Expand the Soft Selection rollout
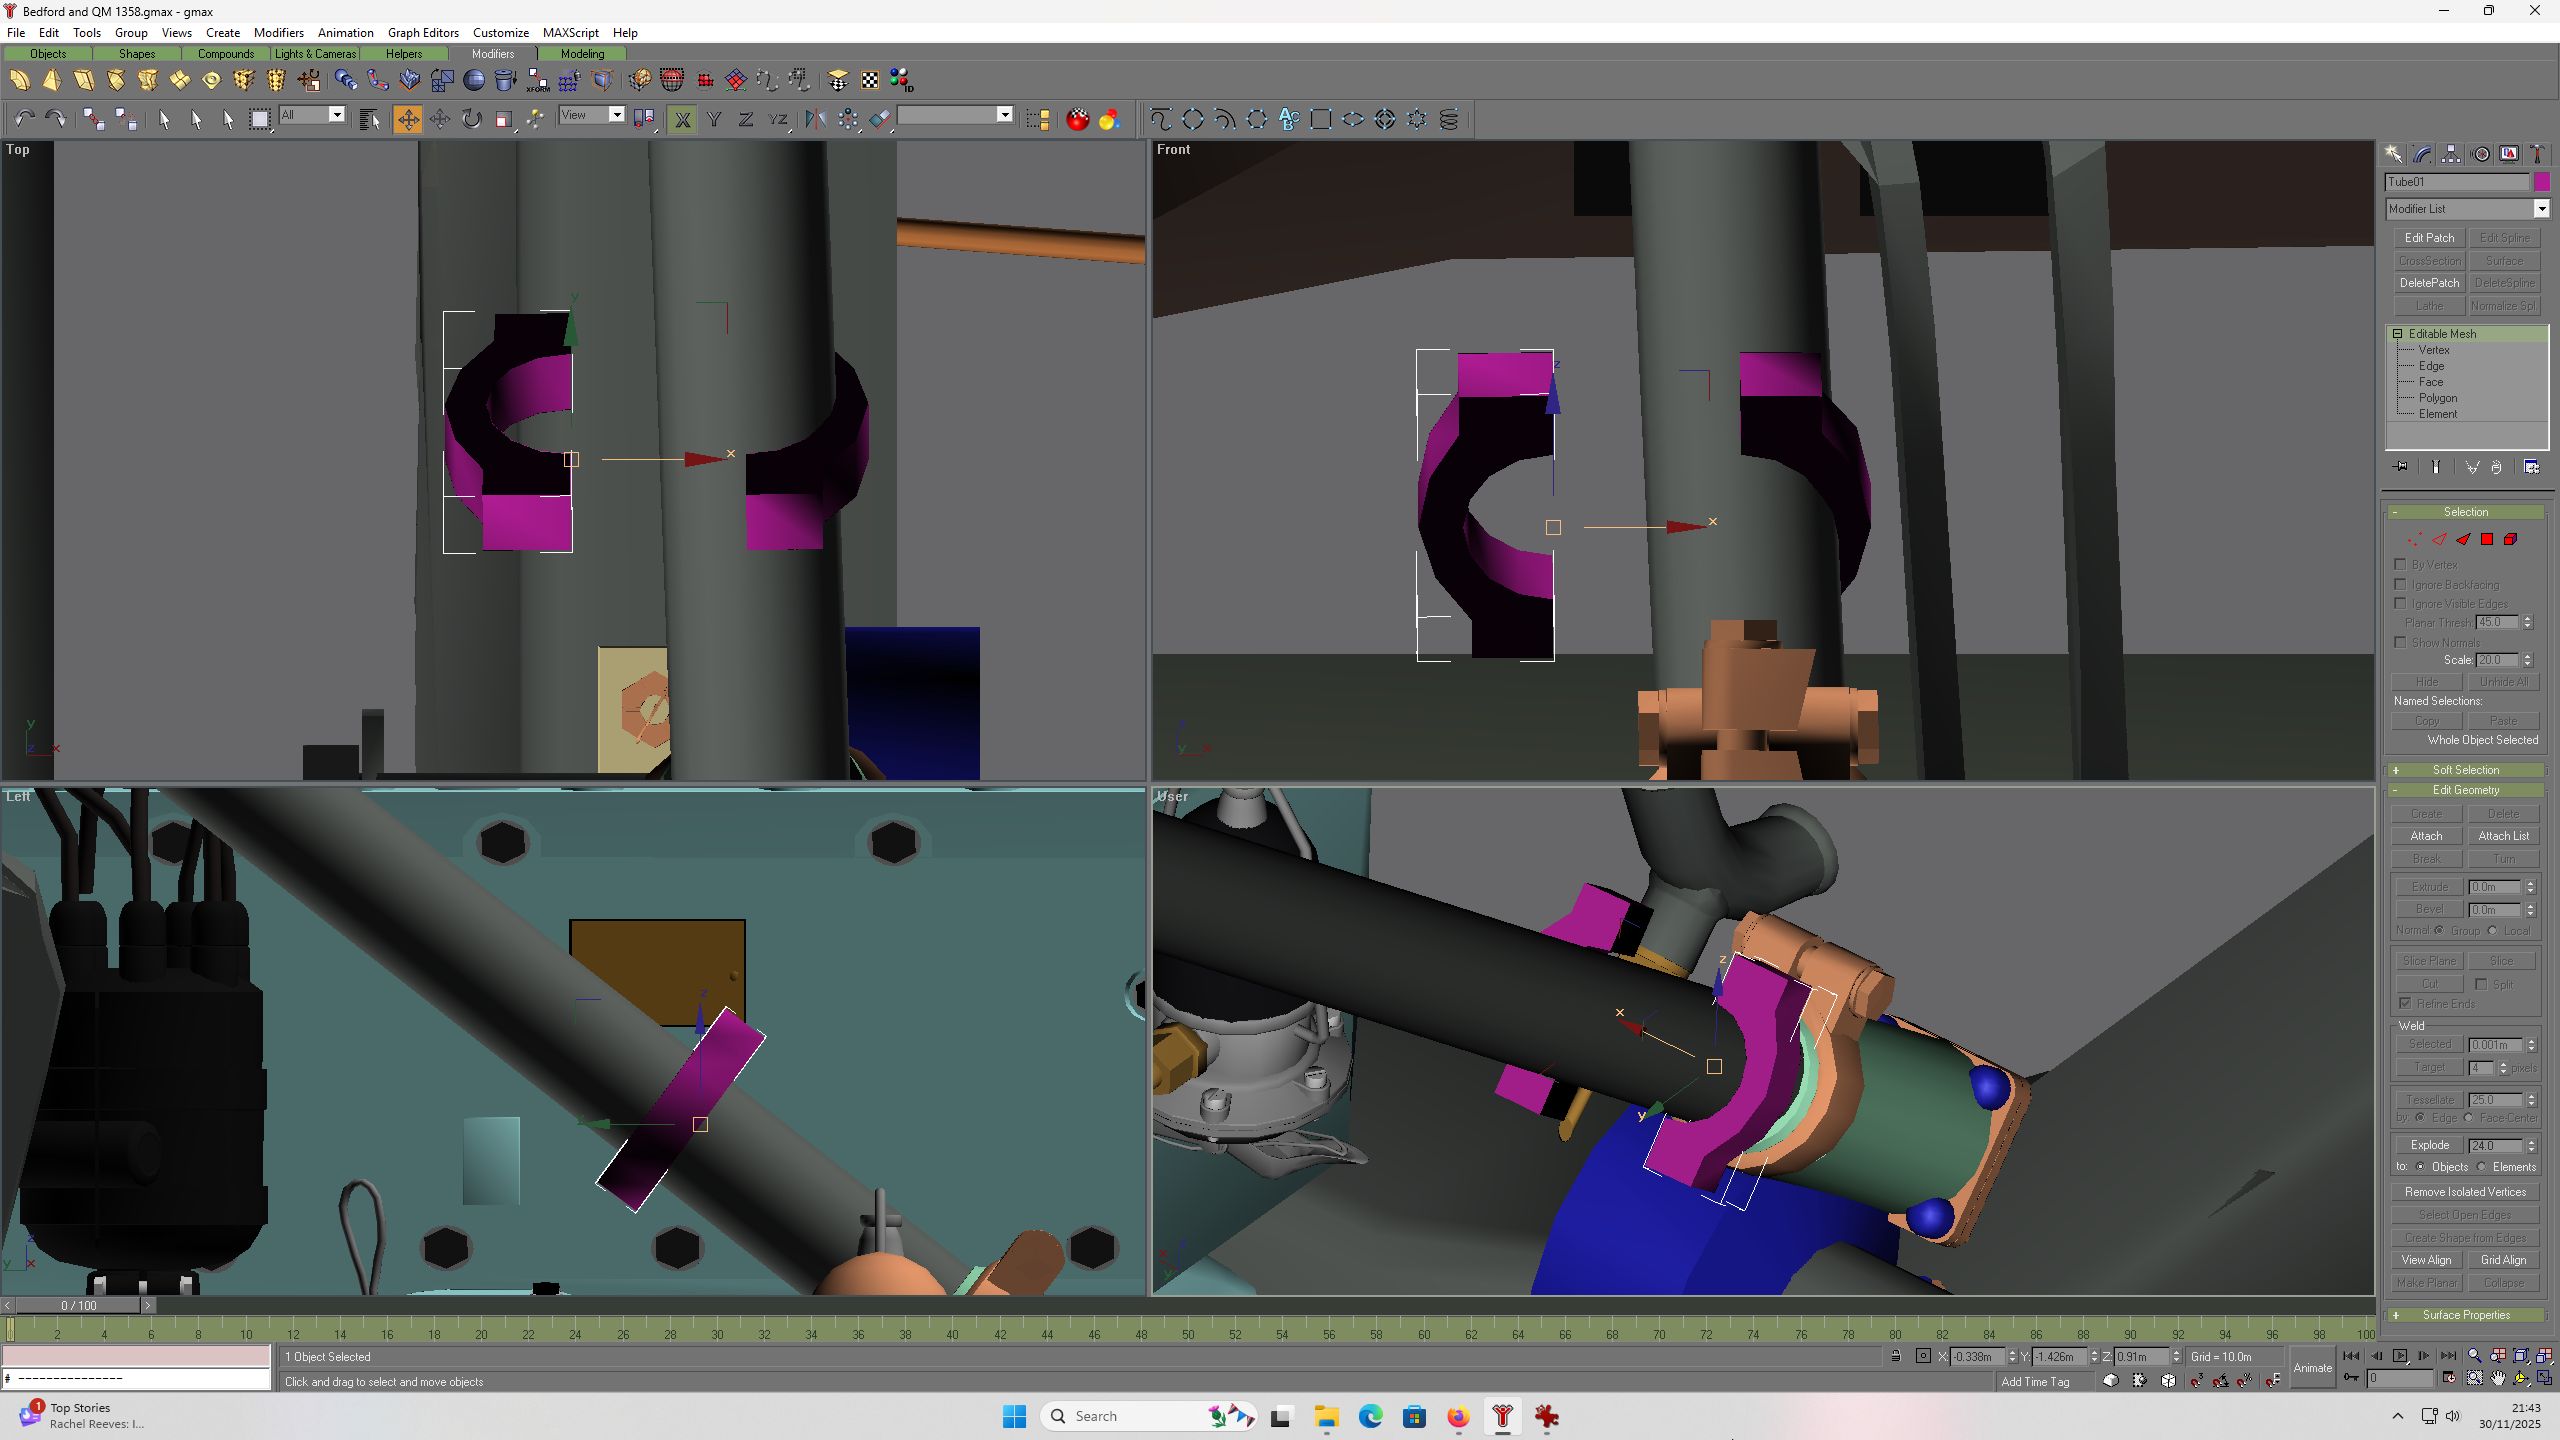Viewport: 2560px width, 1440px height. [x=2466, y=770]
